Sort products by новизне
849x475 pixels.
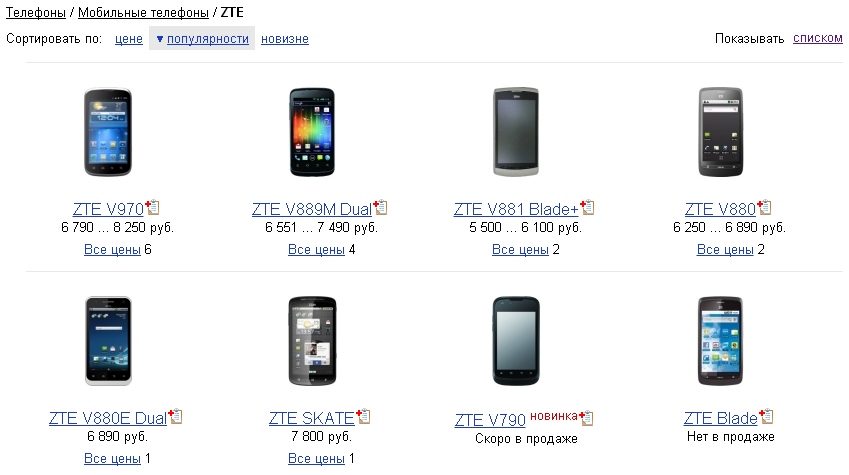tap(285, 38)
